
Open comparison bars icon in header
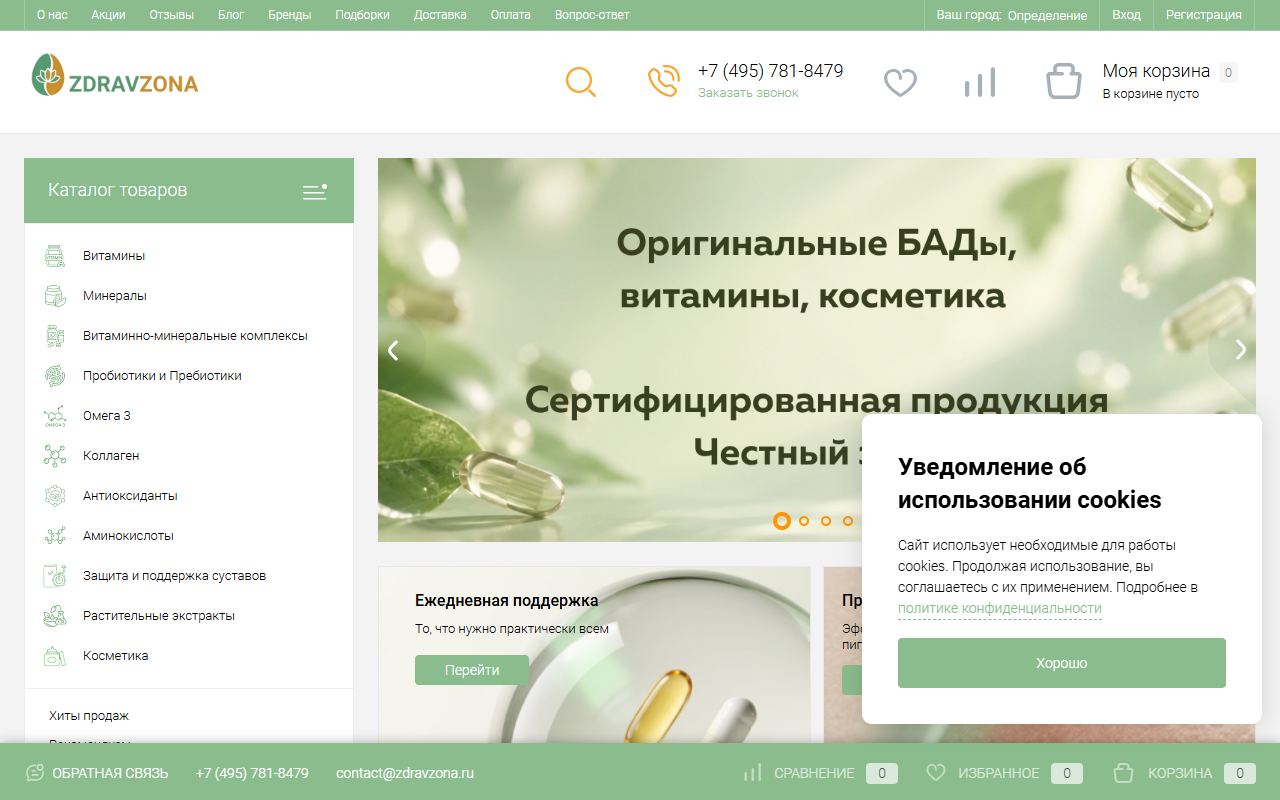point(980,82)
